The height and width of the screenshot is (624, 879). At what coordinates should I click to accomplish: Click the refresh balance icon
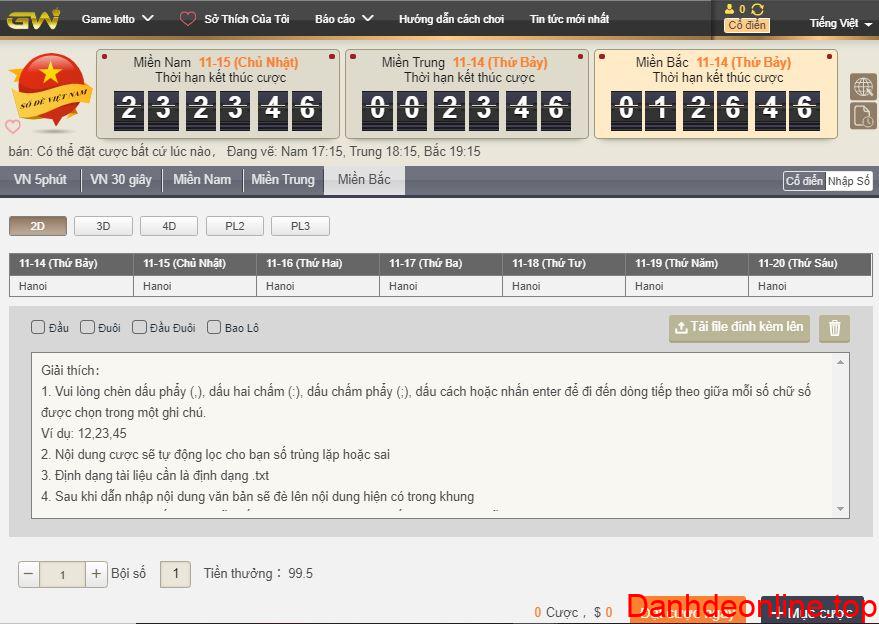(x=757, y=9)
